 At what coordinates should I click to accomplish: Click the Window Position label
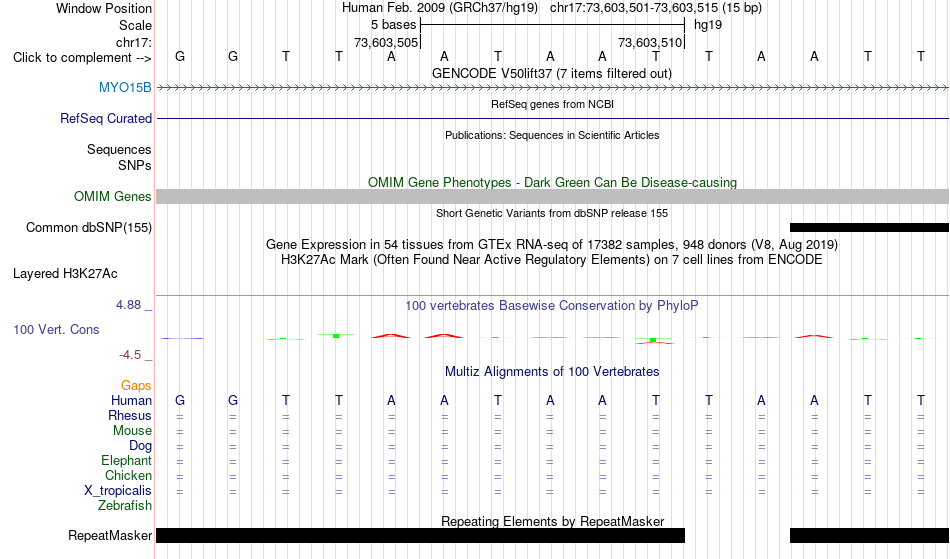click(x=104, y=8)
